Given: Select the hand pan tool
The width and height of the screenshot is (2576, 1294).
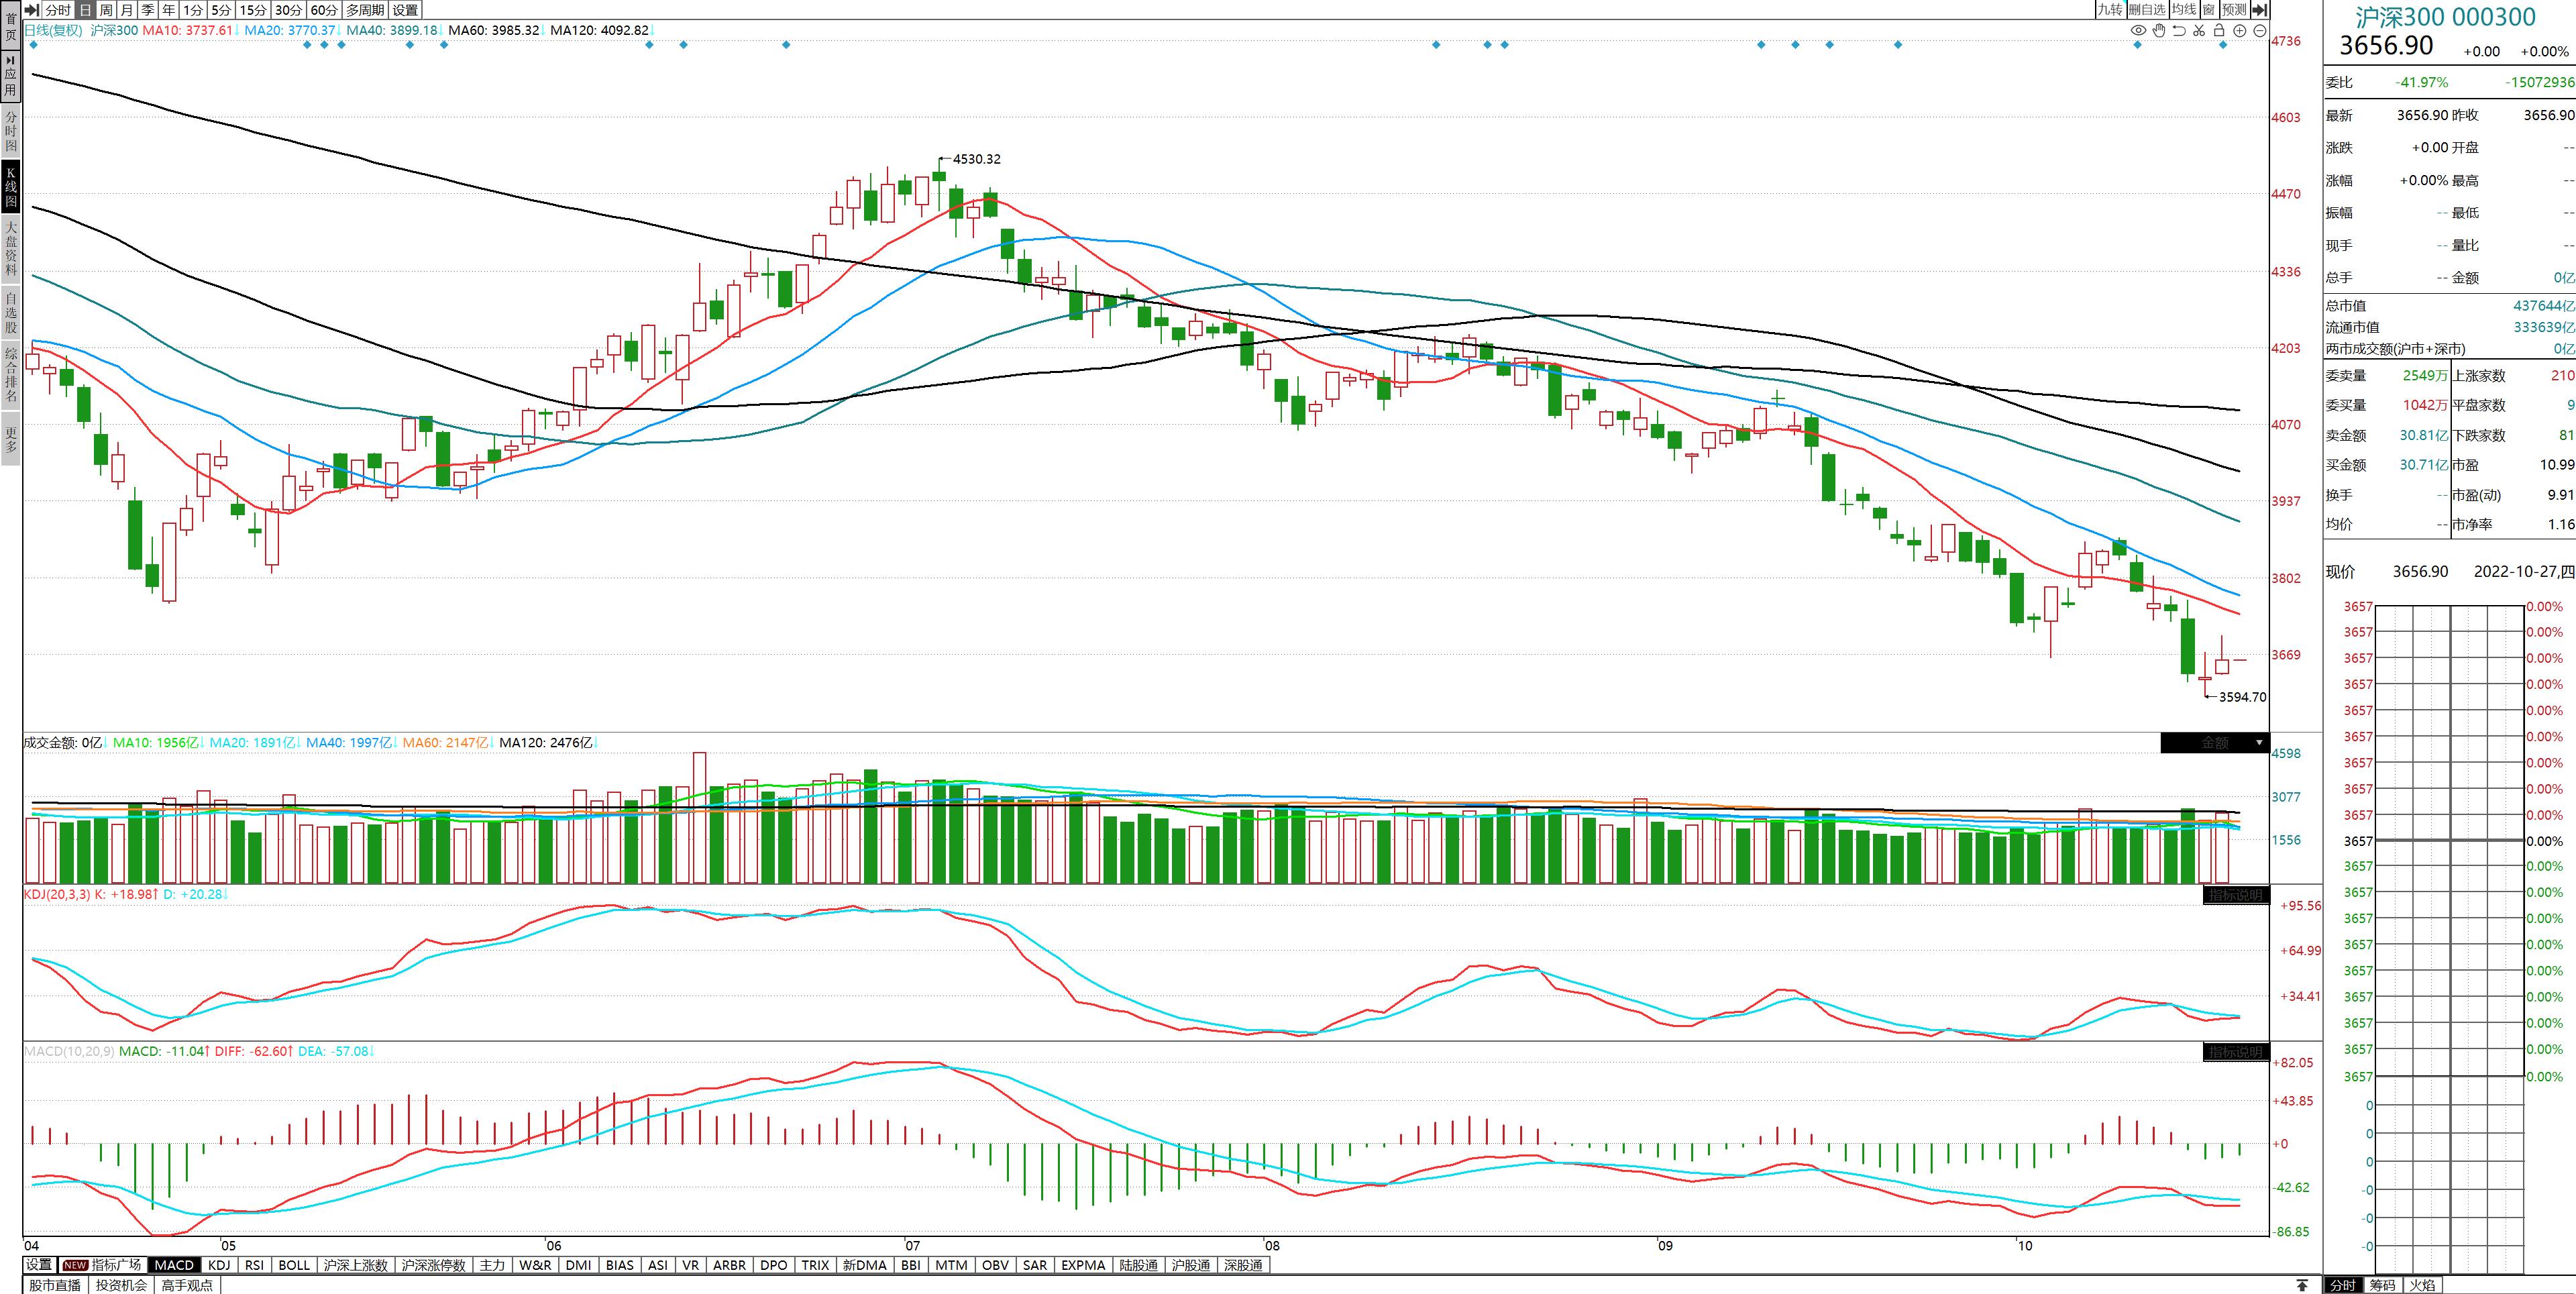Looking at the screenshot, I should [2159, 30].
